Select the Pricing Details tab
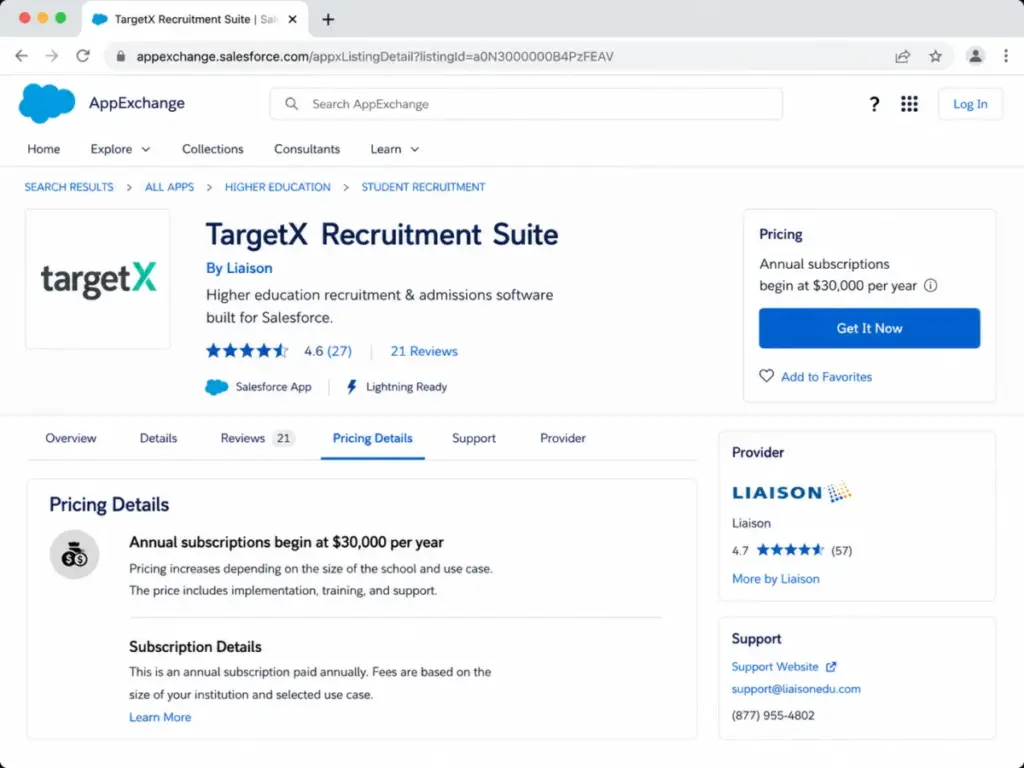Screen dimensions: 1024x768 (372, 438)
